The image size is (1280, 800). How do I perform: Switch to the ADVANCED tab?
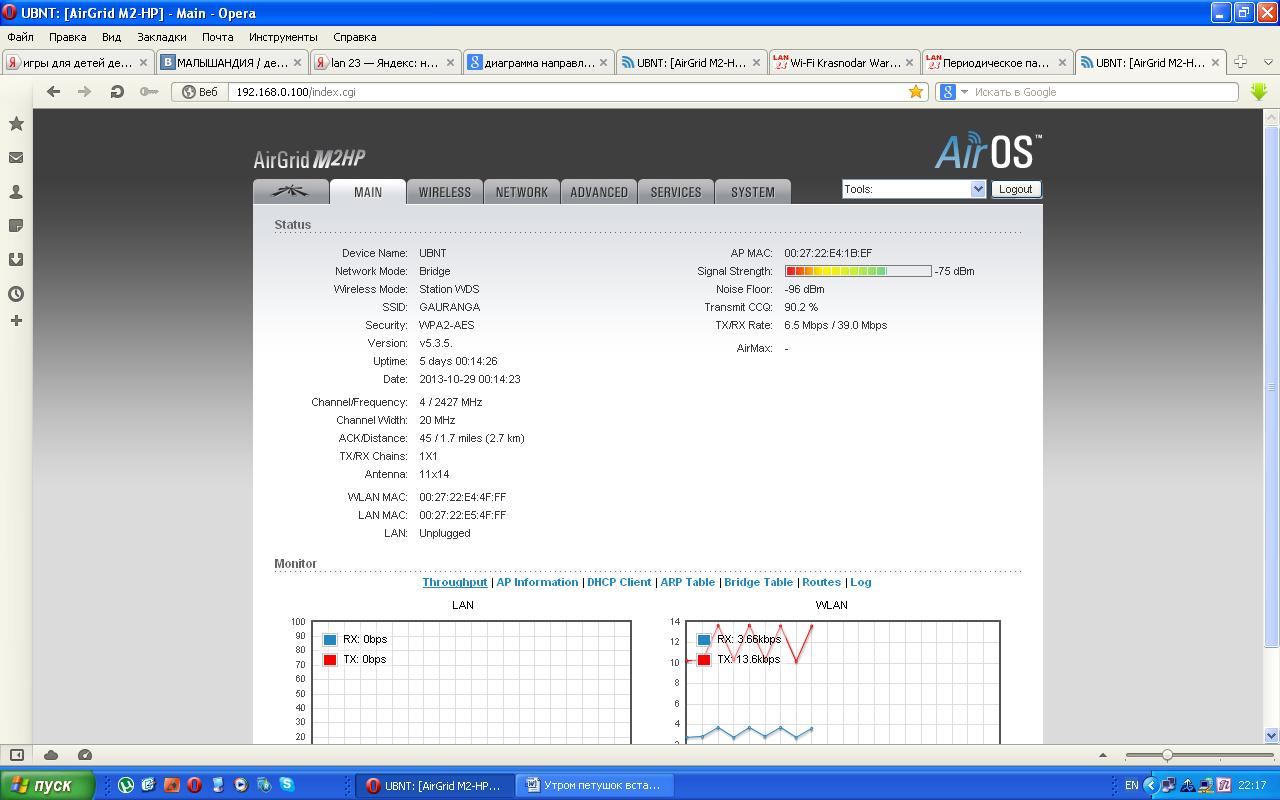click(599, 192)
